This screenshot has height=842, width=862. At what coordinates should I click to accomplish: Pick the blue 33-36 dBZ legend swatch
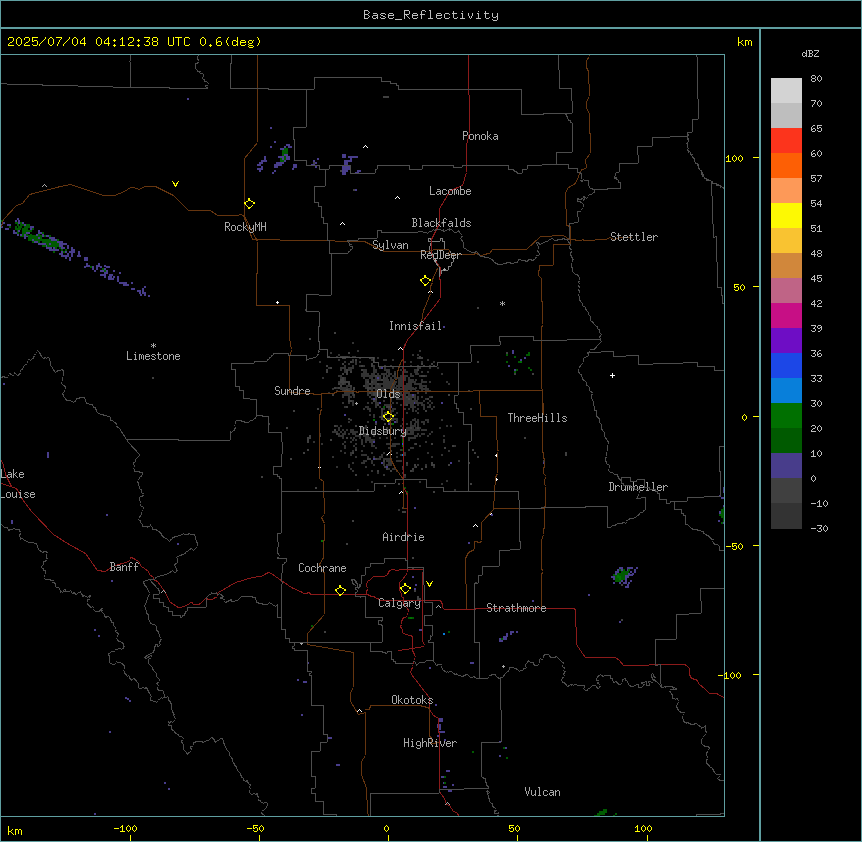[786, 365]
